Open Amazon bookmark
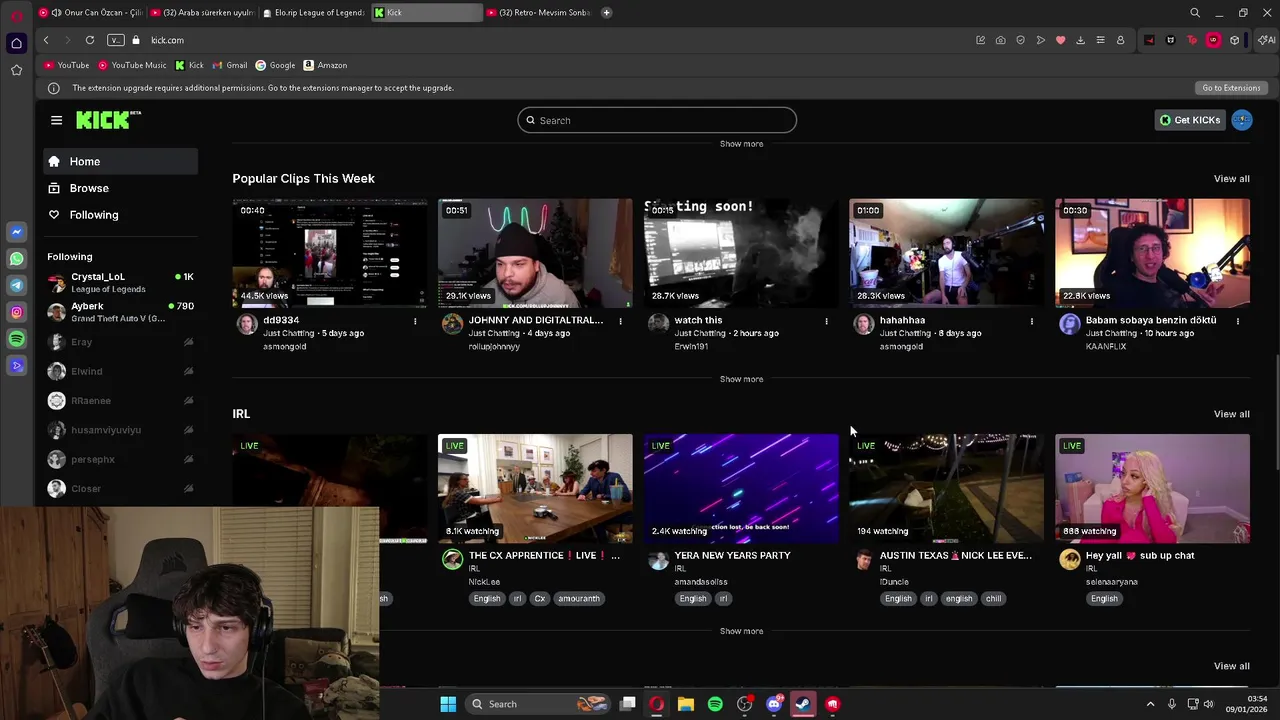Screen dimensions: 1280x720 pyautogui.click(x=325, y=65)
